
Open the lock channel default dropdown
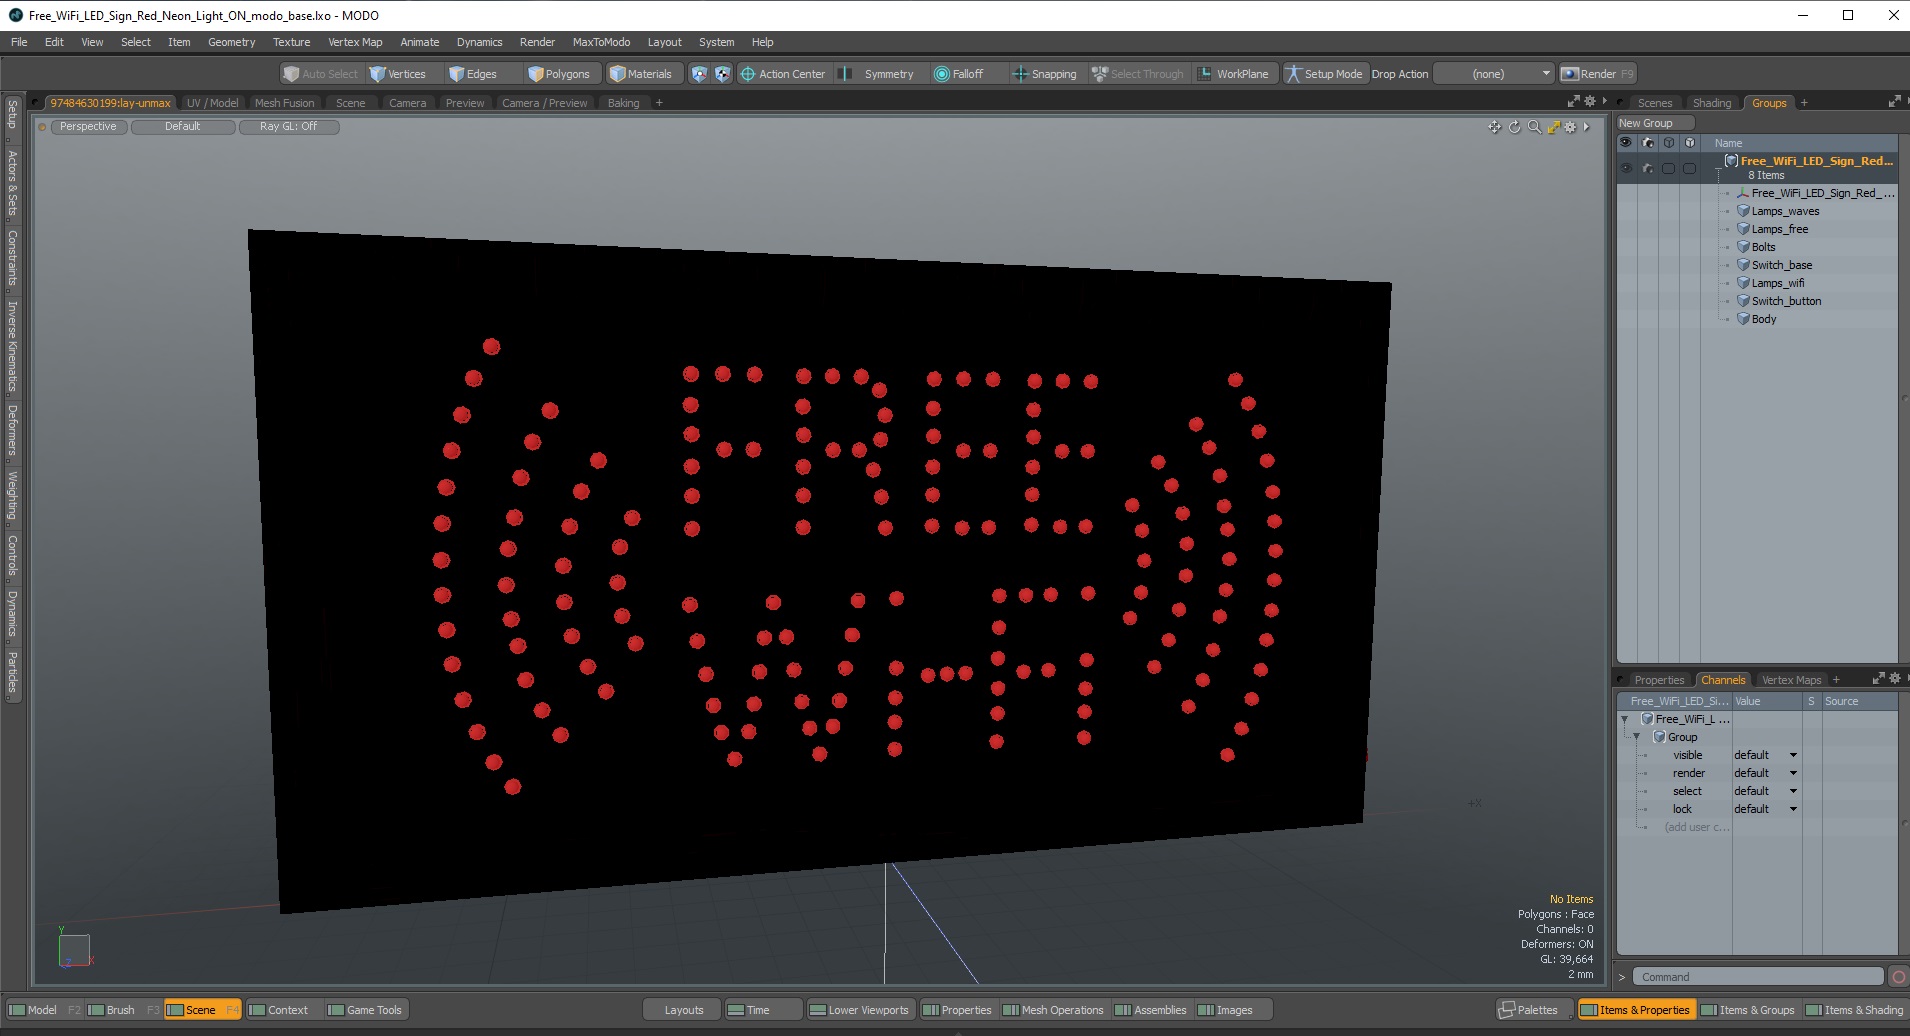[x=1765, y=809]
